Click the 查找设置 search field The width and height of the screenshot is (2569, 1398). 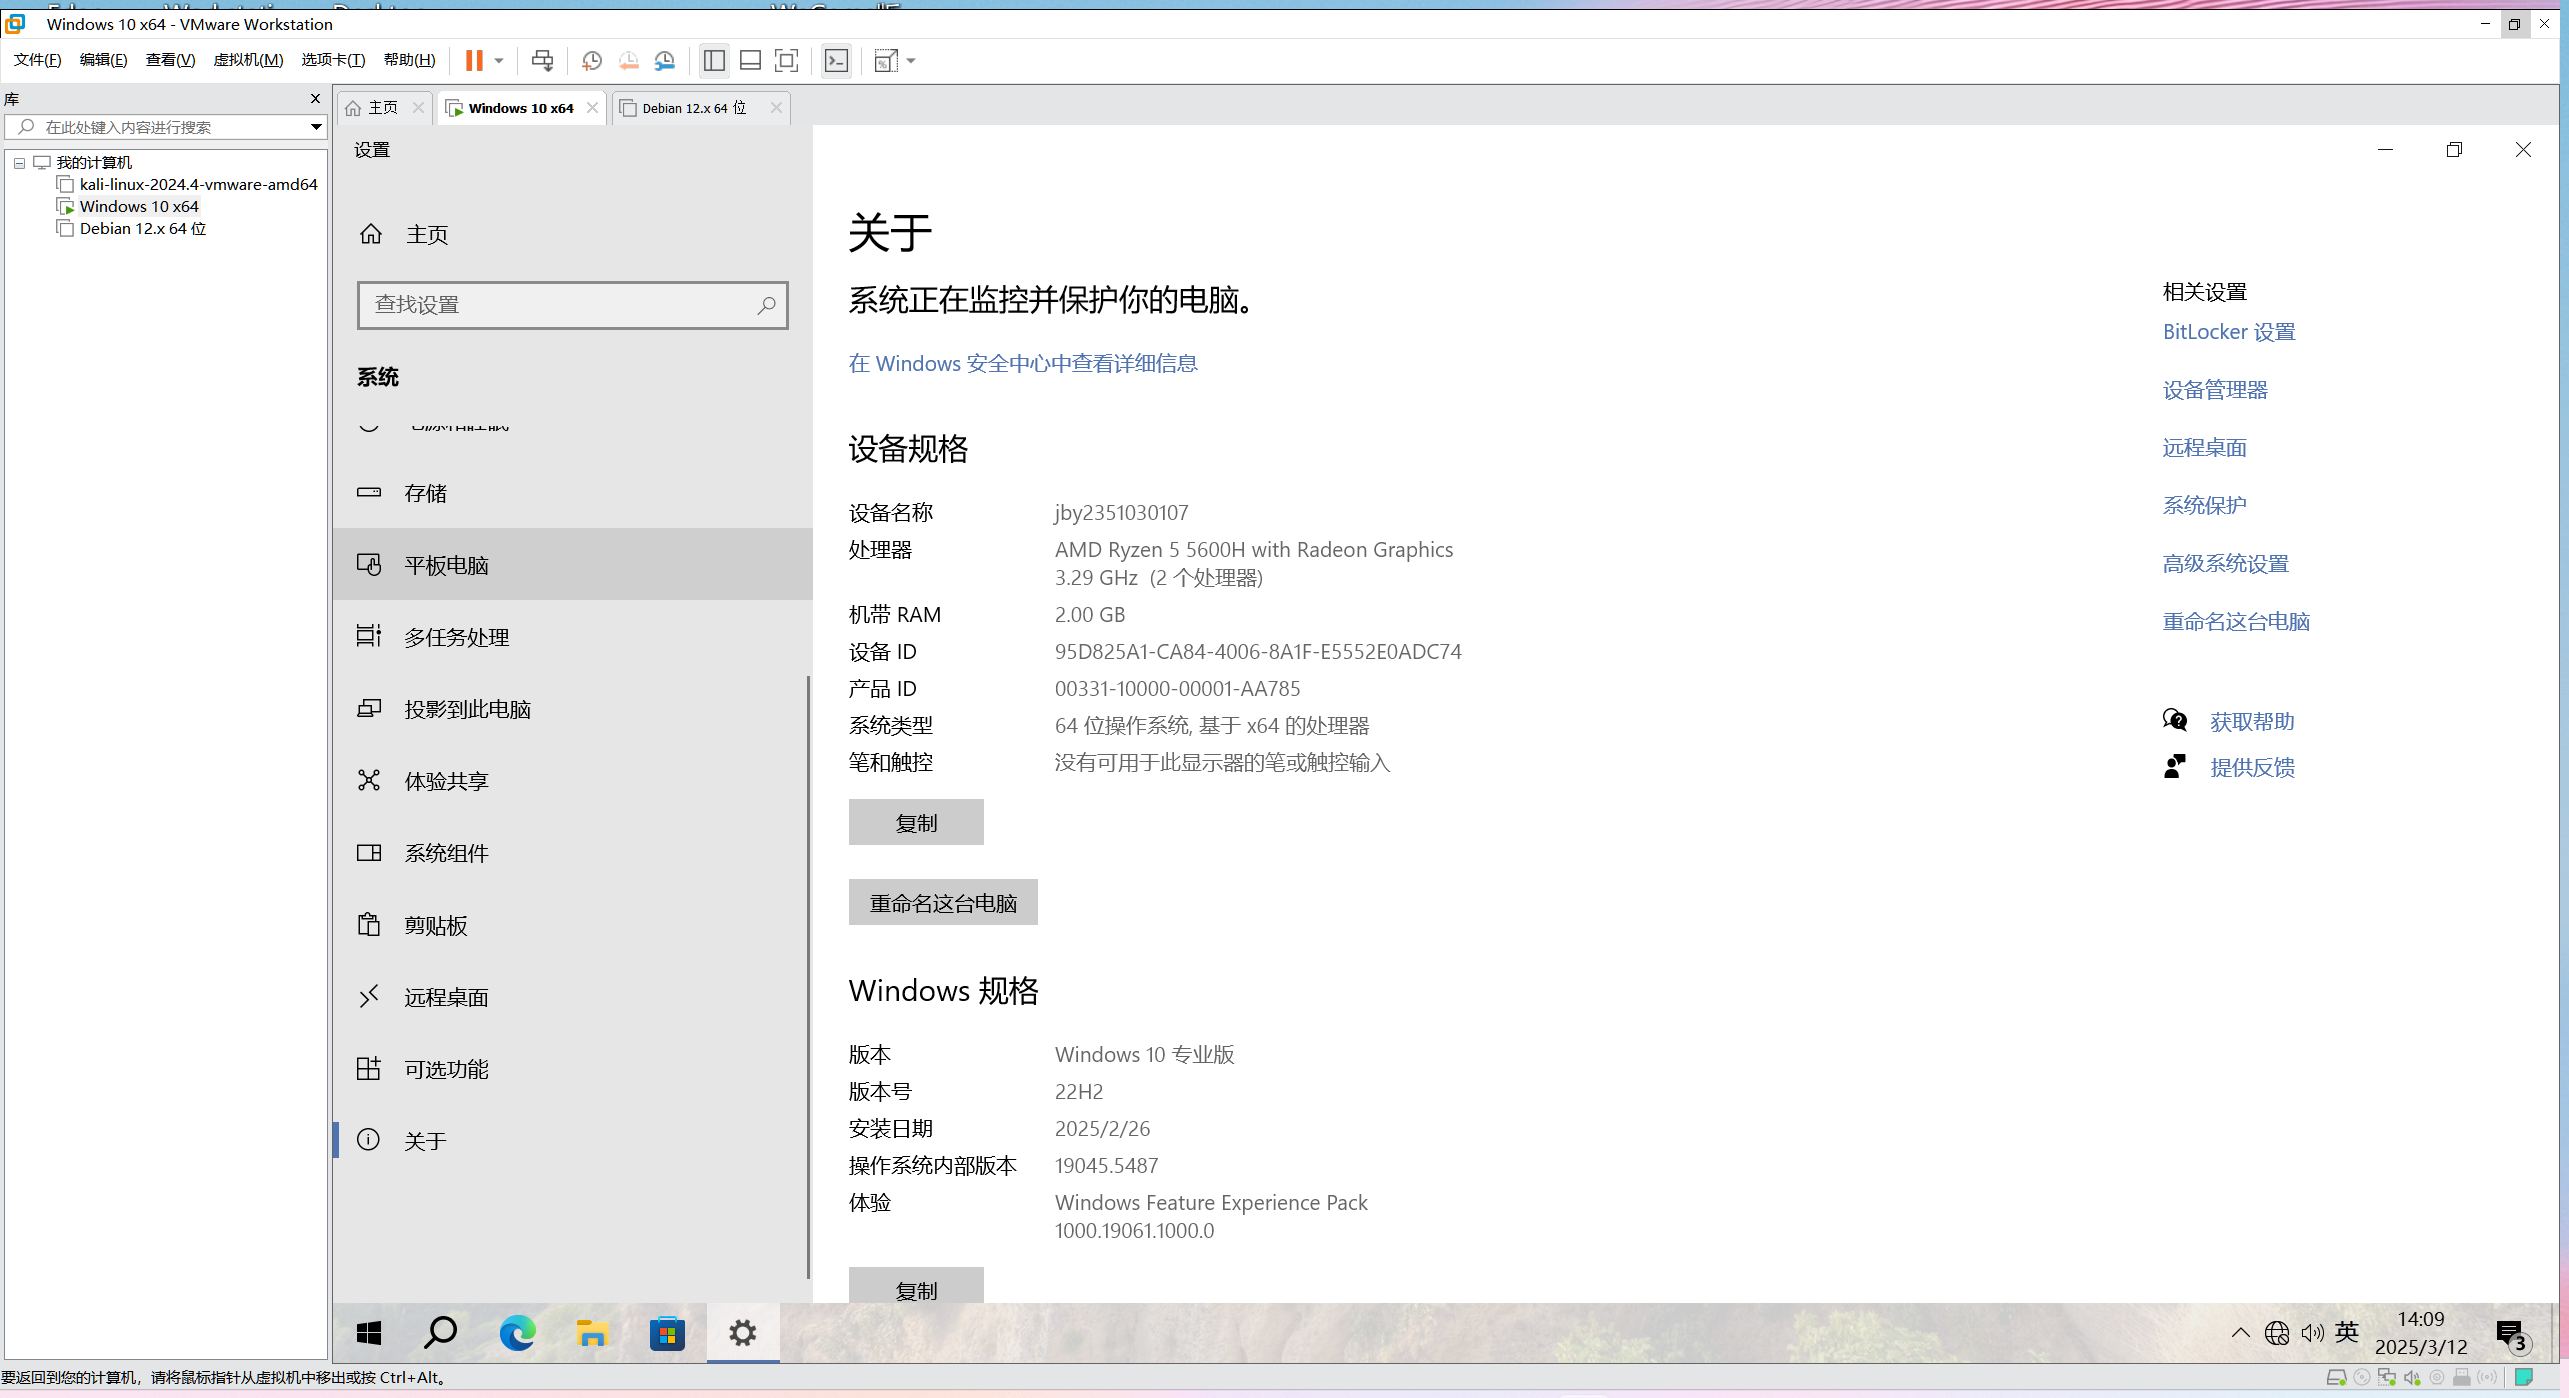coord(573,305)
